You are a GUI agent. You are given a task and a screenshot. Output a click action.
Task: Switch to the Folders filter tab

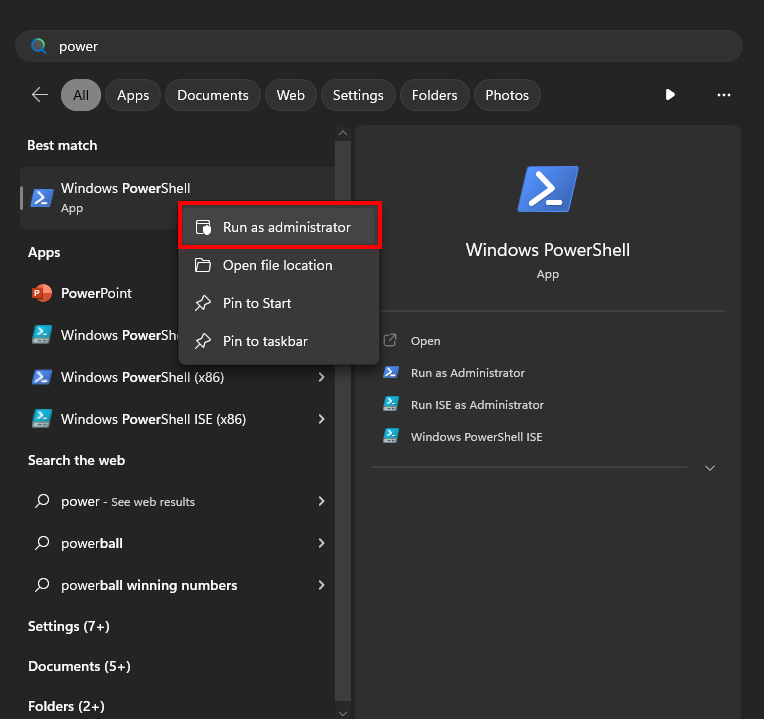point(435,95)
